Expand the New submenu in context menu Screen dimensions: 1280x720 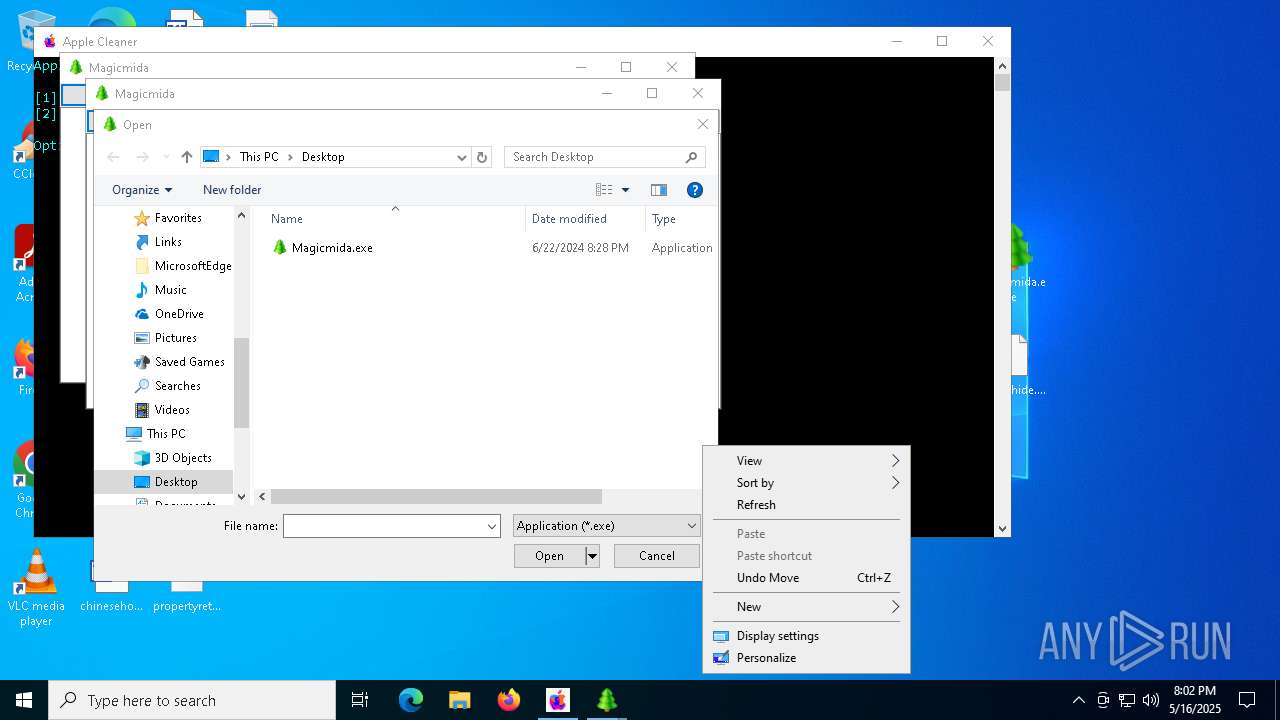tap(806, 607)
